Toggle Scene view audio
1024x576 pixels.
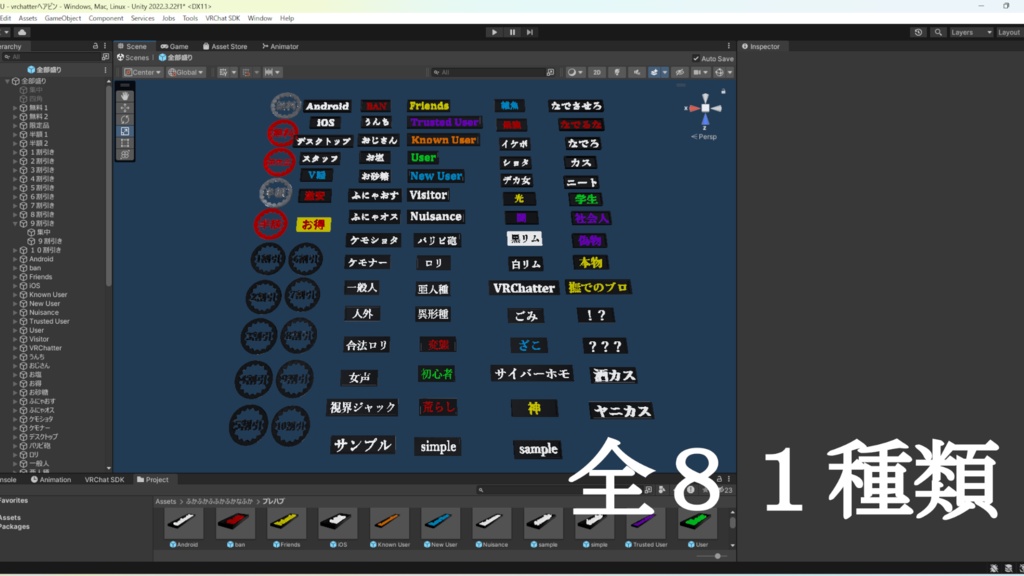pos(637,72)
